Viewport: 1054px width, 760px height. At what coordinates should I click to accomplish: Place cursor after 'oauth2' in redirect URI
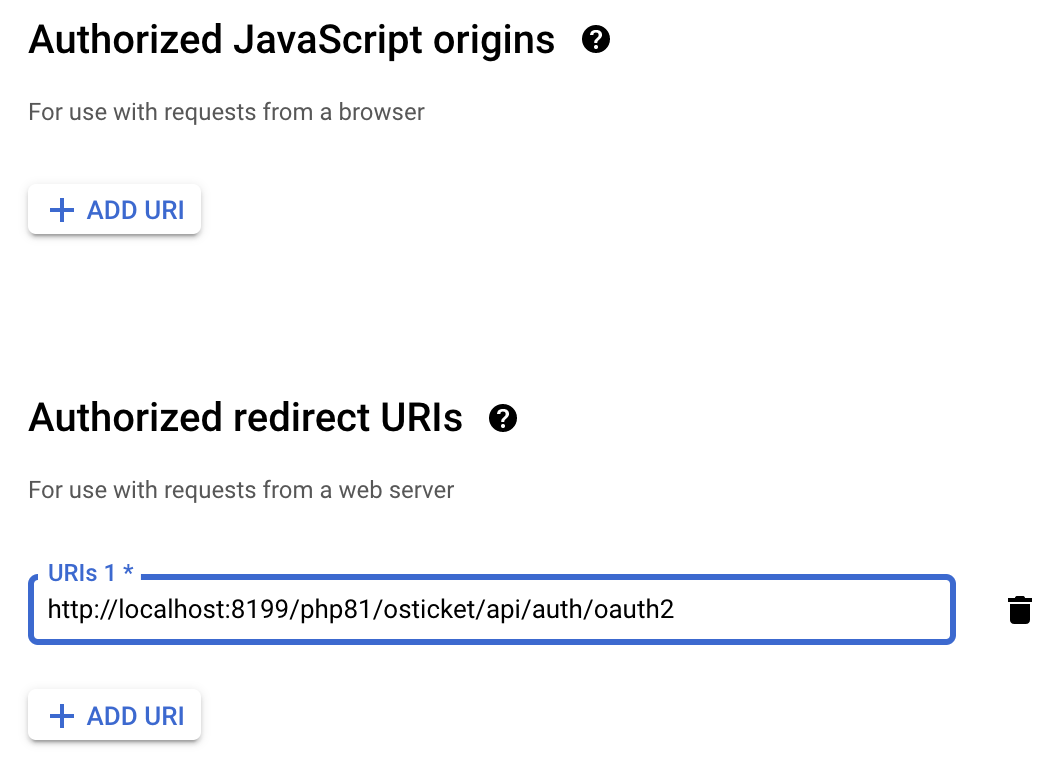click(x=676, y=609)
